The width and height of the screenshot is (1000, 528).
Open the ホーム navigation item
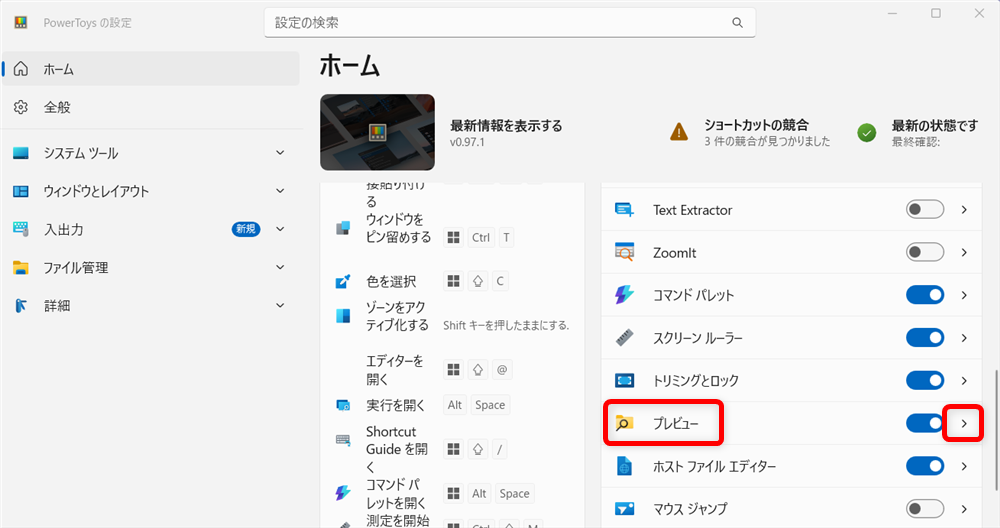(x=151, y=69)
